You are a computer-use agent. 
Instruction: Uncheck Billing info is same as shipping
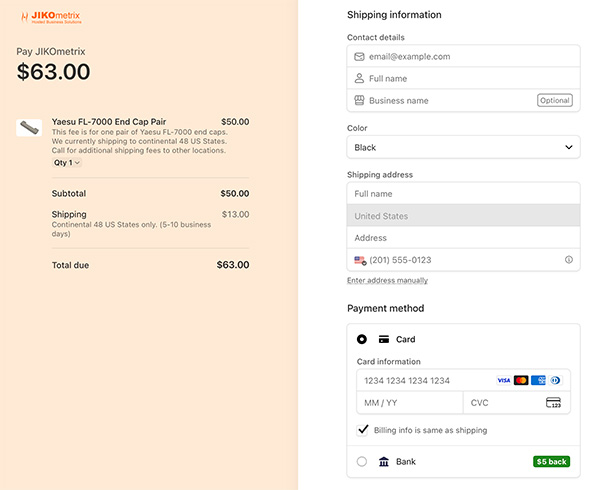[363, 430]
